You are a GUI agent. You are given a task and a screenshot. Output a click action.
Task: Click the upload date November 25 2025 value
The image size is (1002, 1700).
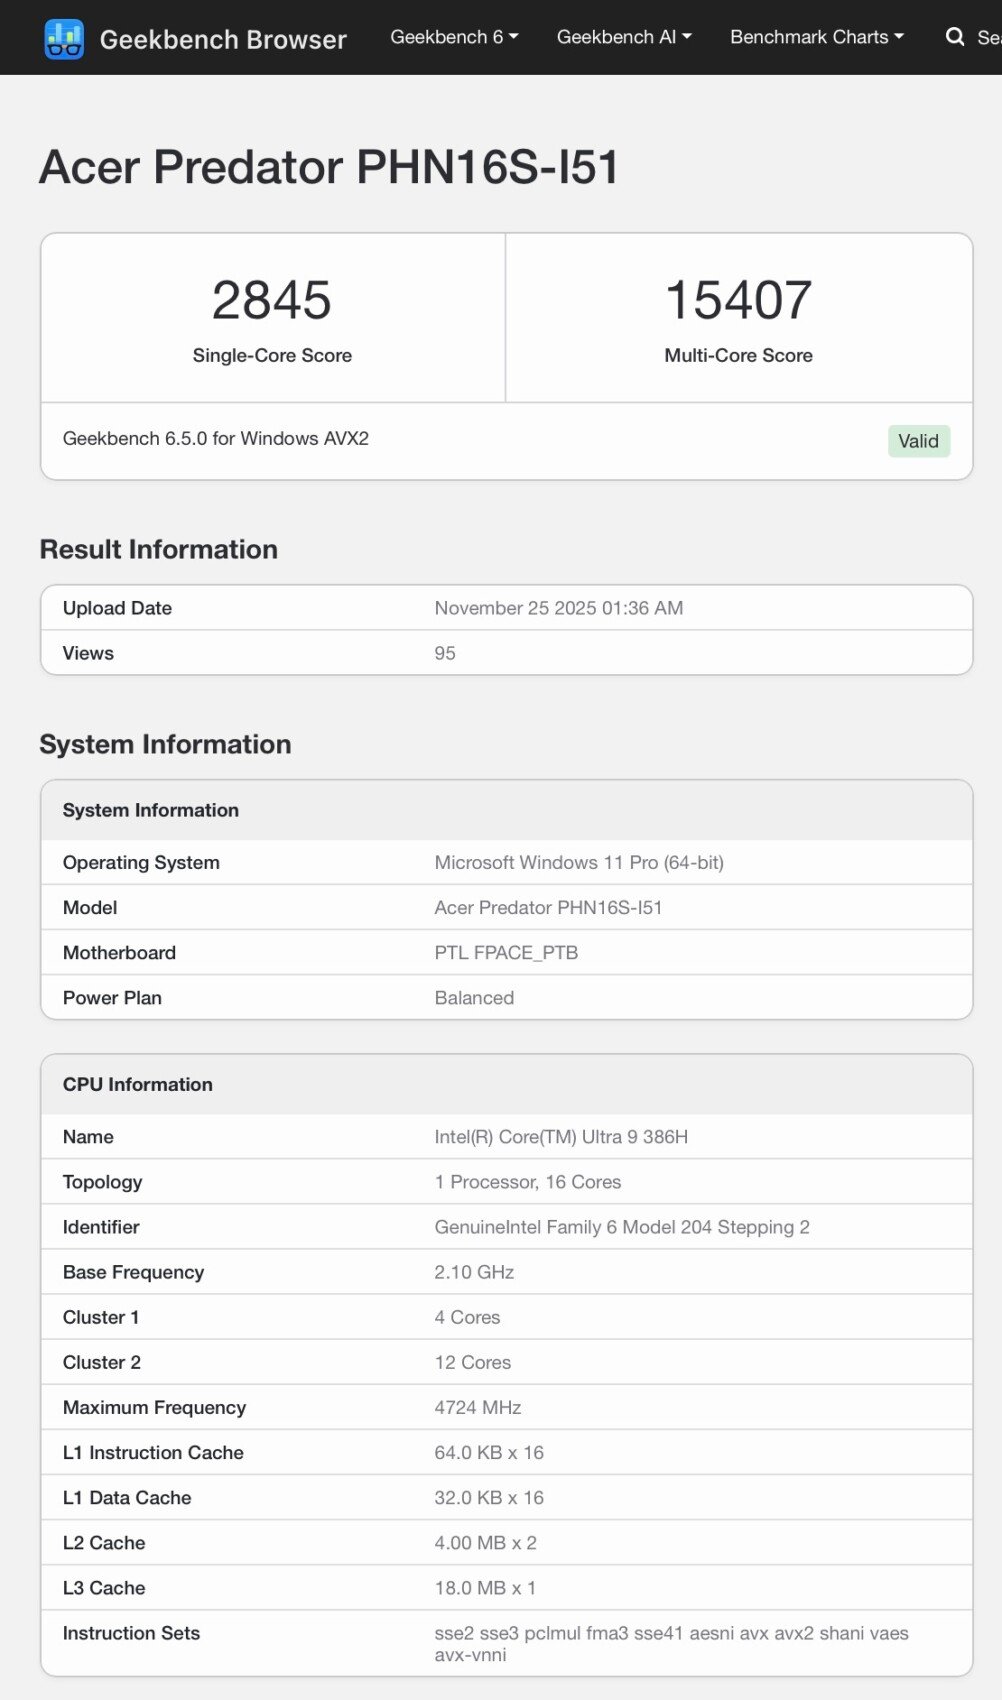tap(558, 608)
